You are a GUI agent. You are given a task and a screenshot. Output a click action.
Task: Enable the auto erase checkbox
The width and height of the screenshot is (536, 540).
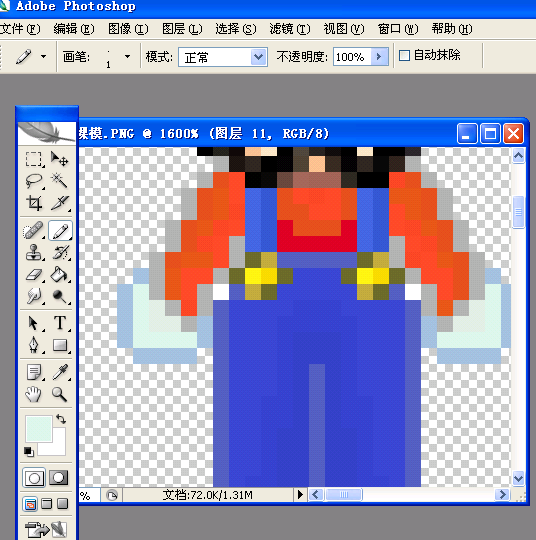tap(404, 55)
